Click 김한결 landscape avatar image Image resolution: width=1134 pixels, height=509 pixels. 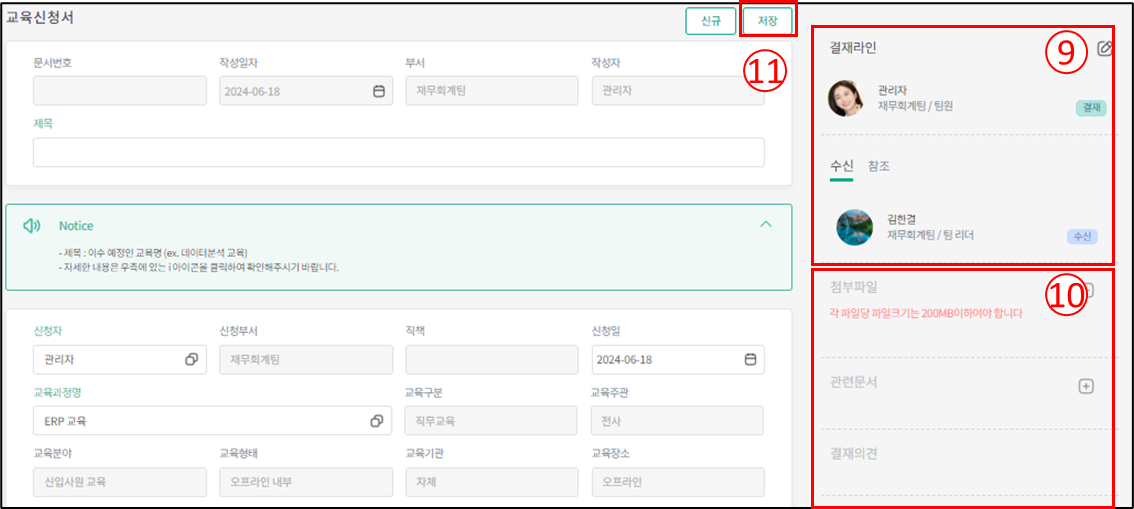(x=854, y=227)
